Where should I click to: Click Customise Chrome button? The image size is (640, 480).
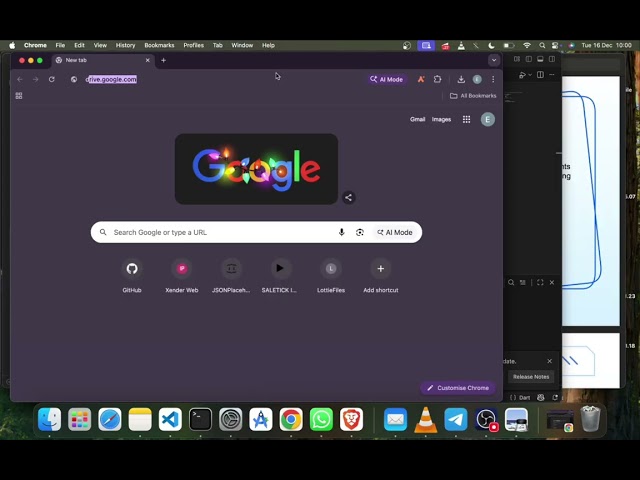[x=458, y=388]
